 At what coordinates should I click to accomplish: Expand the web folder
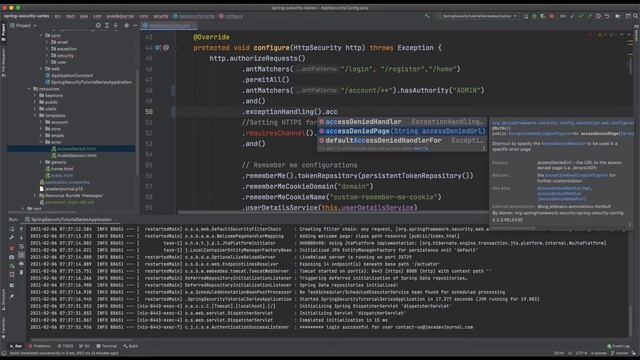41,69
